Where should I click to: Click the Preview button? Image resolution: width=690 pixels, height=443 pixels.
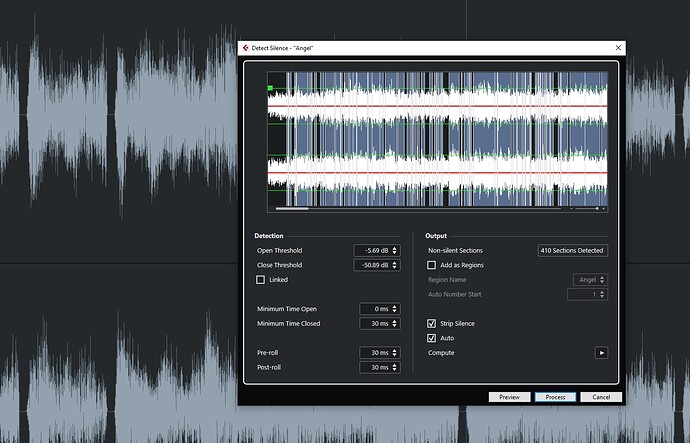click(509, 397)
